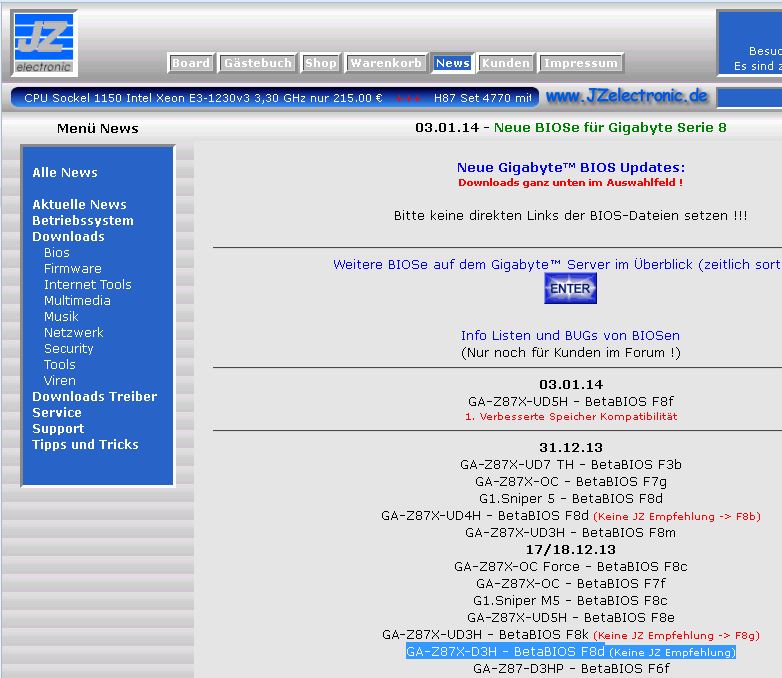
Task: Select Musik under Downloads
Action: 61,316
